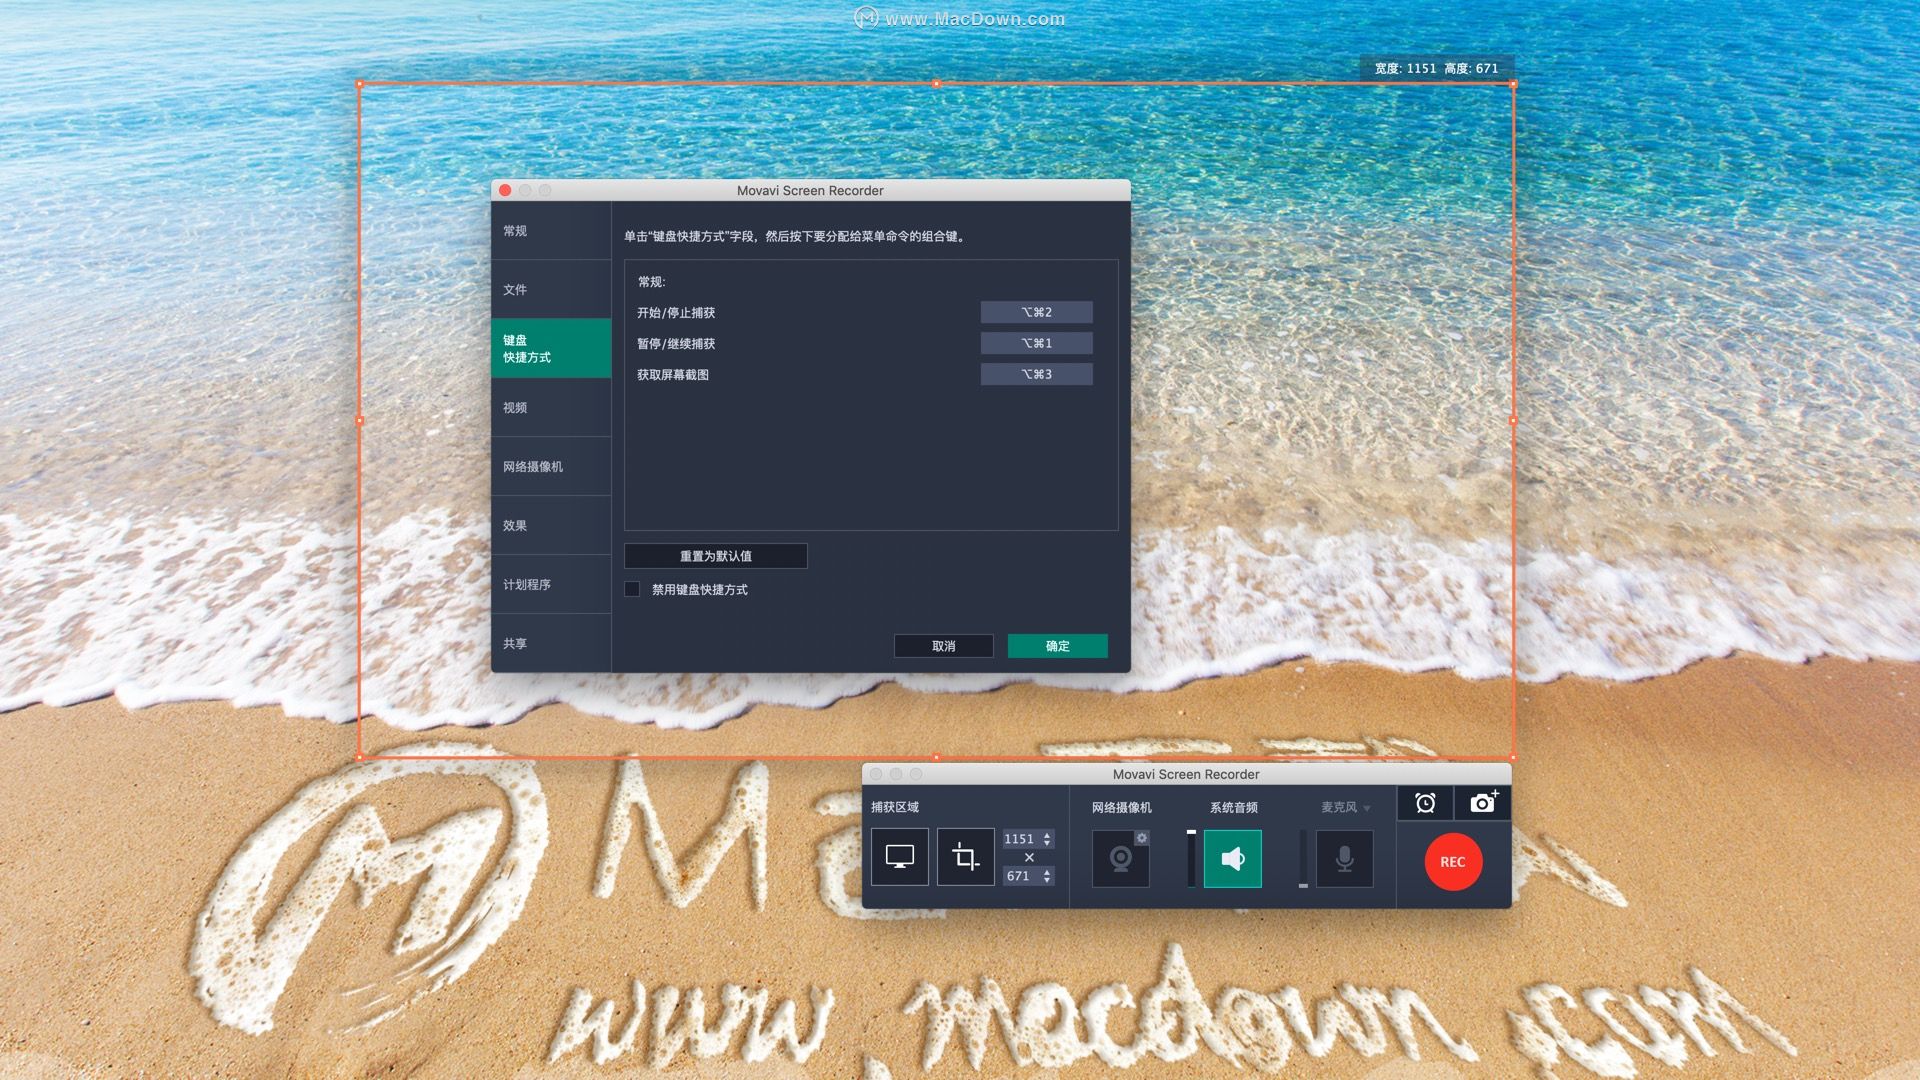1920x1080 pixels.
Task: Click the 暂停/继续捕获 row label
Action: (676, 344)
